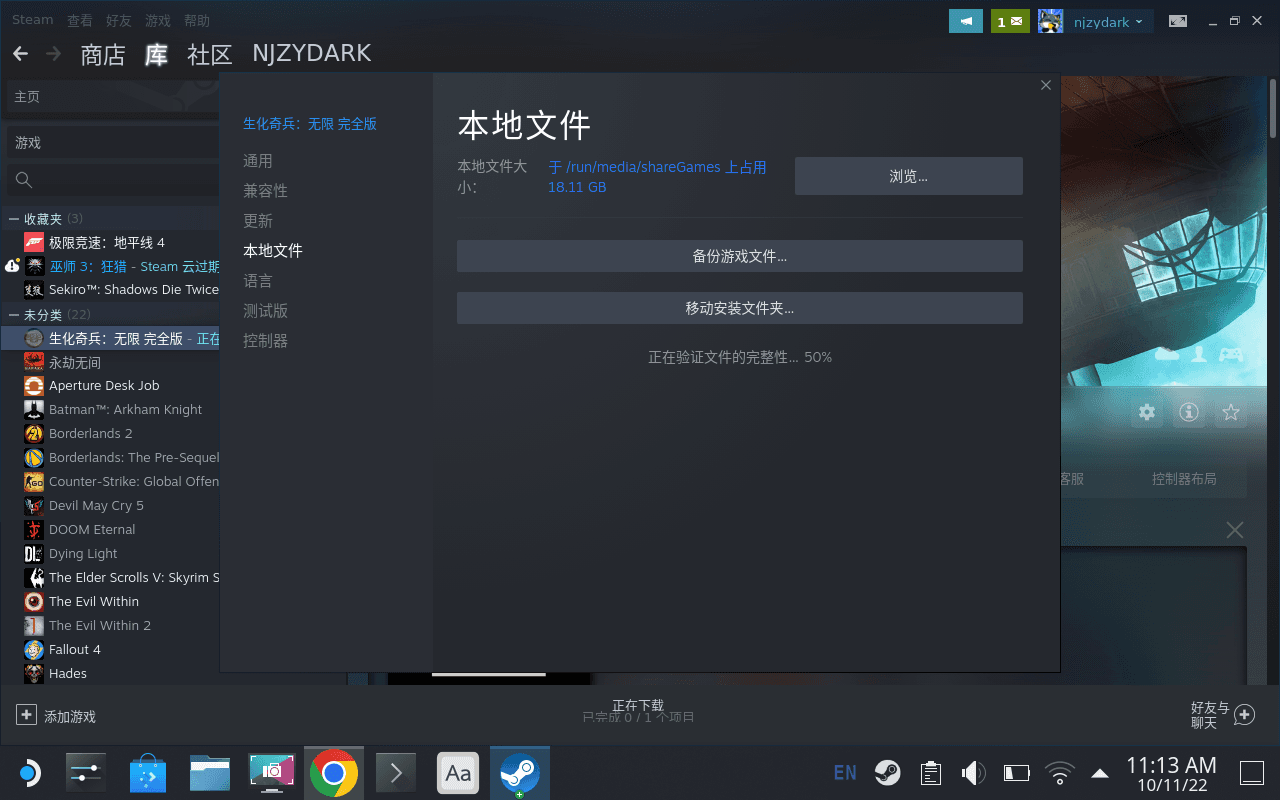Select 兼容性 in properties sidebar
This screenshot has height=800, width=1280.
coord(265,191)
